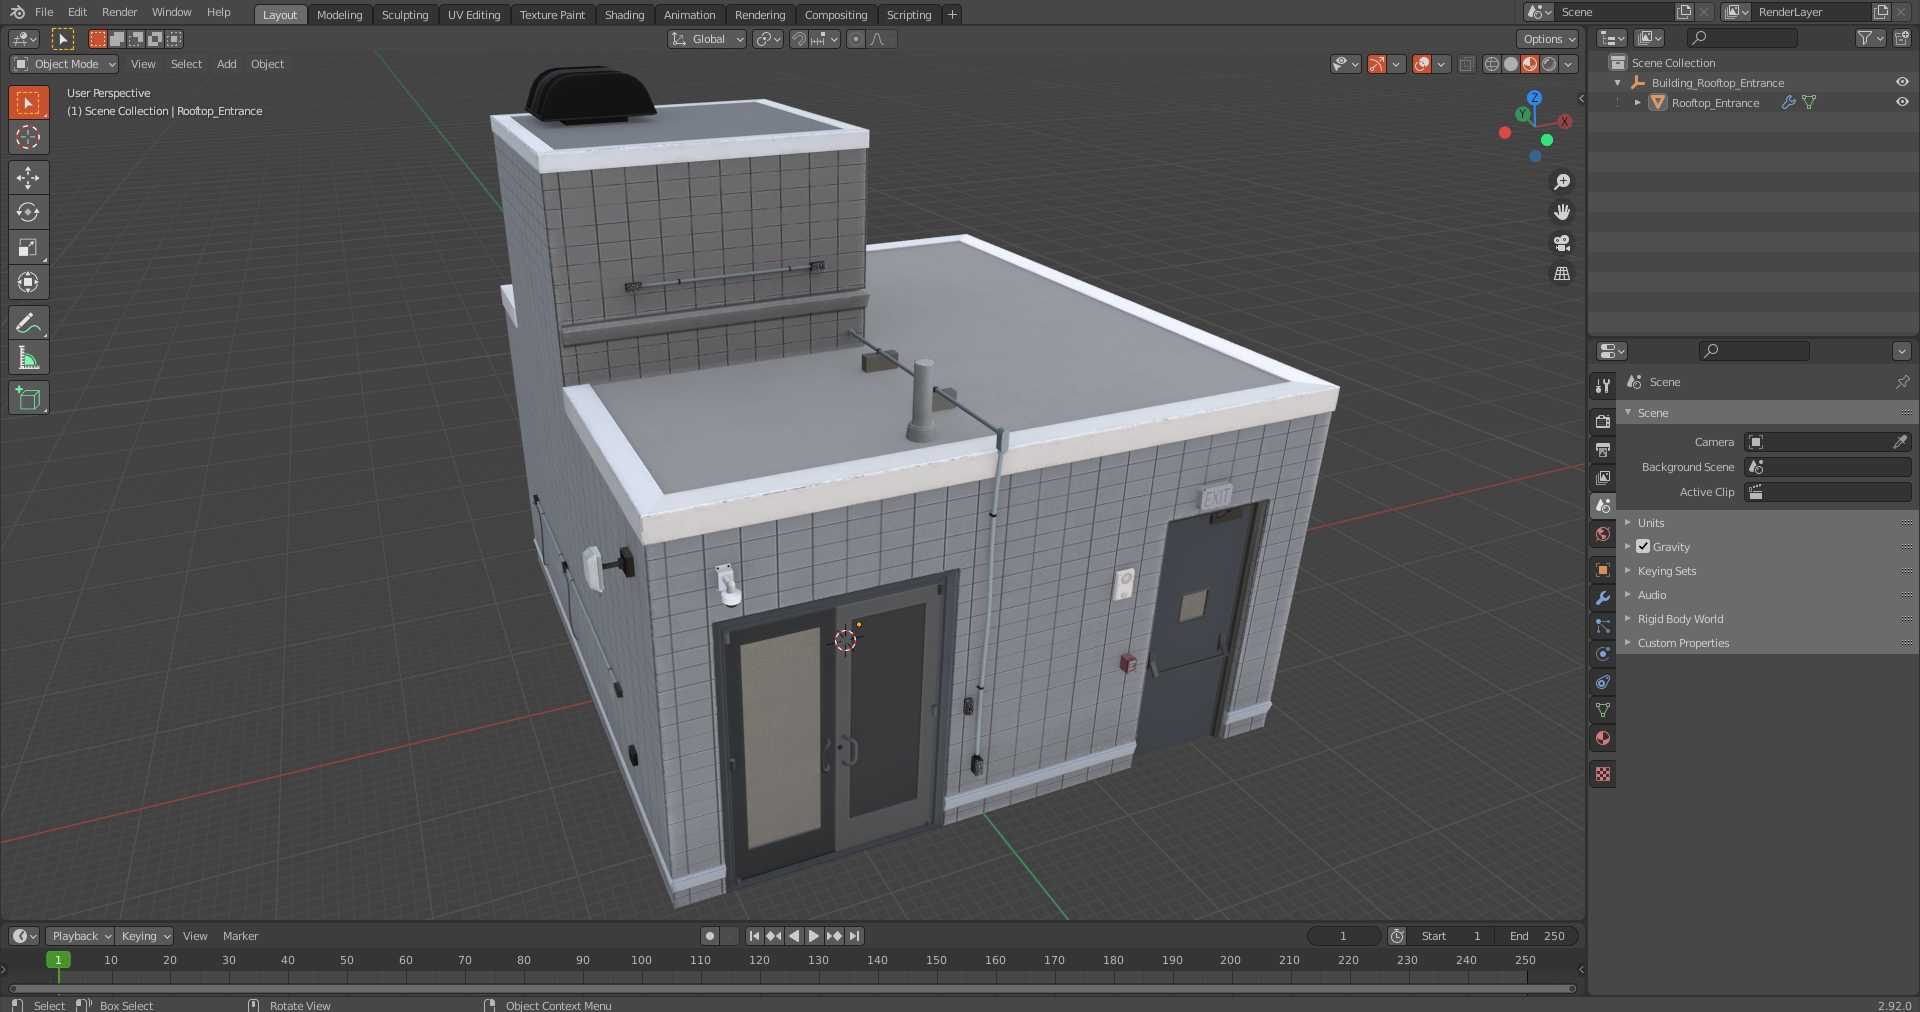Open the Object Mode dropdown
Screen dimensions: 1920x1012
click(65, 64)
